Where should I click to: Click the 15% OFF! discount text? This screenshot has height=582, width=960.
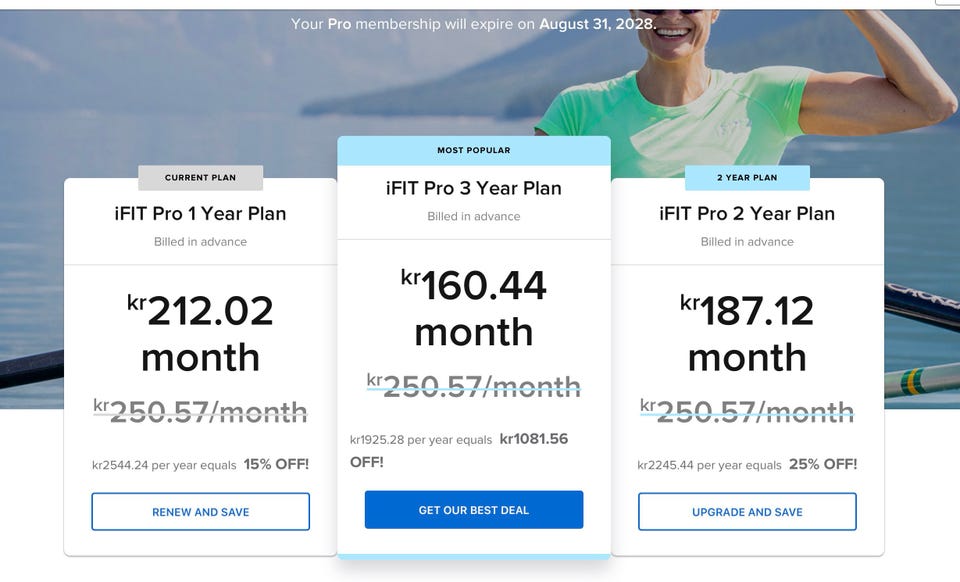(x=276, y=464)
